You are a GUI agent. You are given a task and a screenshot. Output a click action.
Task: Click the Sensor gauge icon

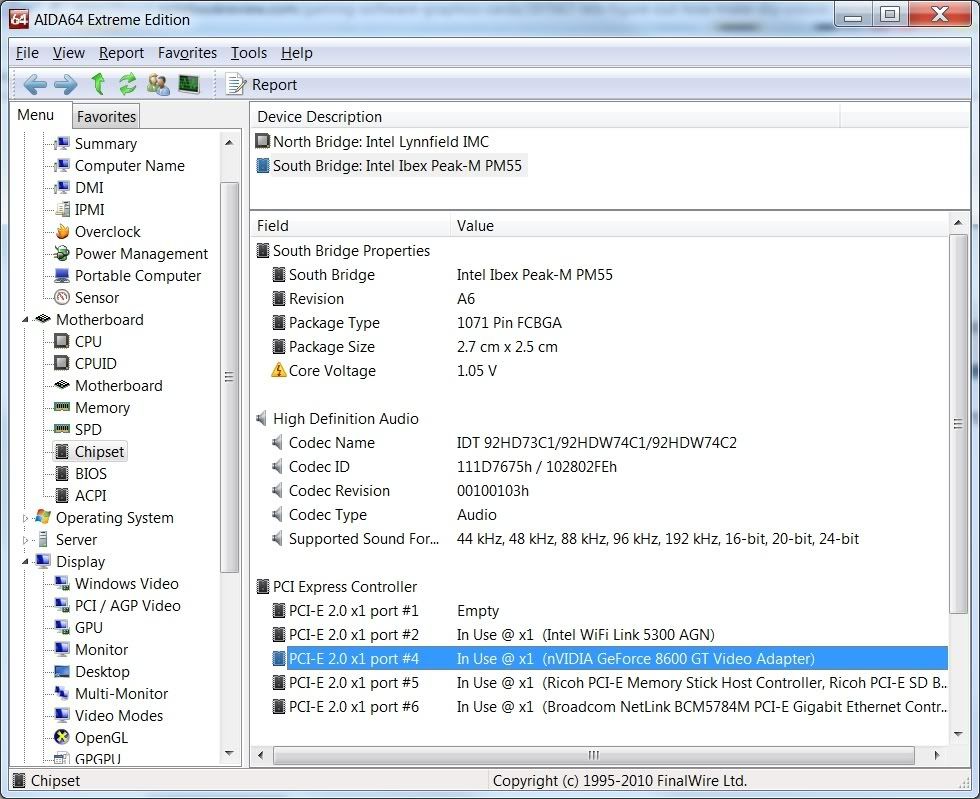(x=62, y=298)
